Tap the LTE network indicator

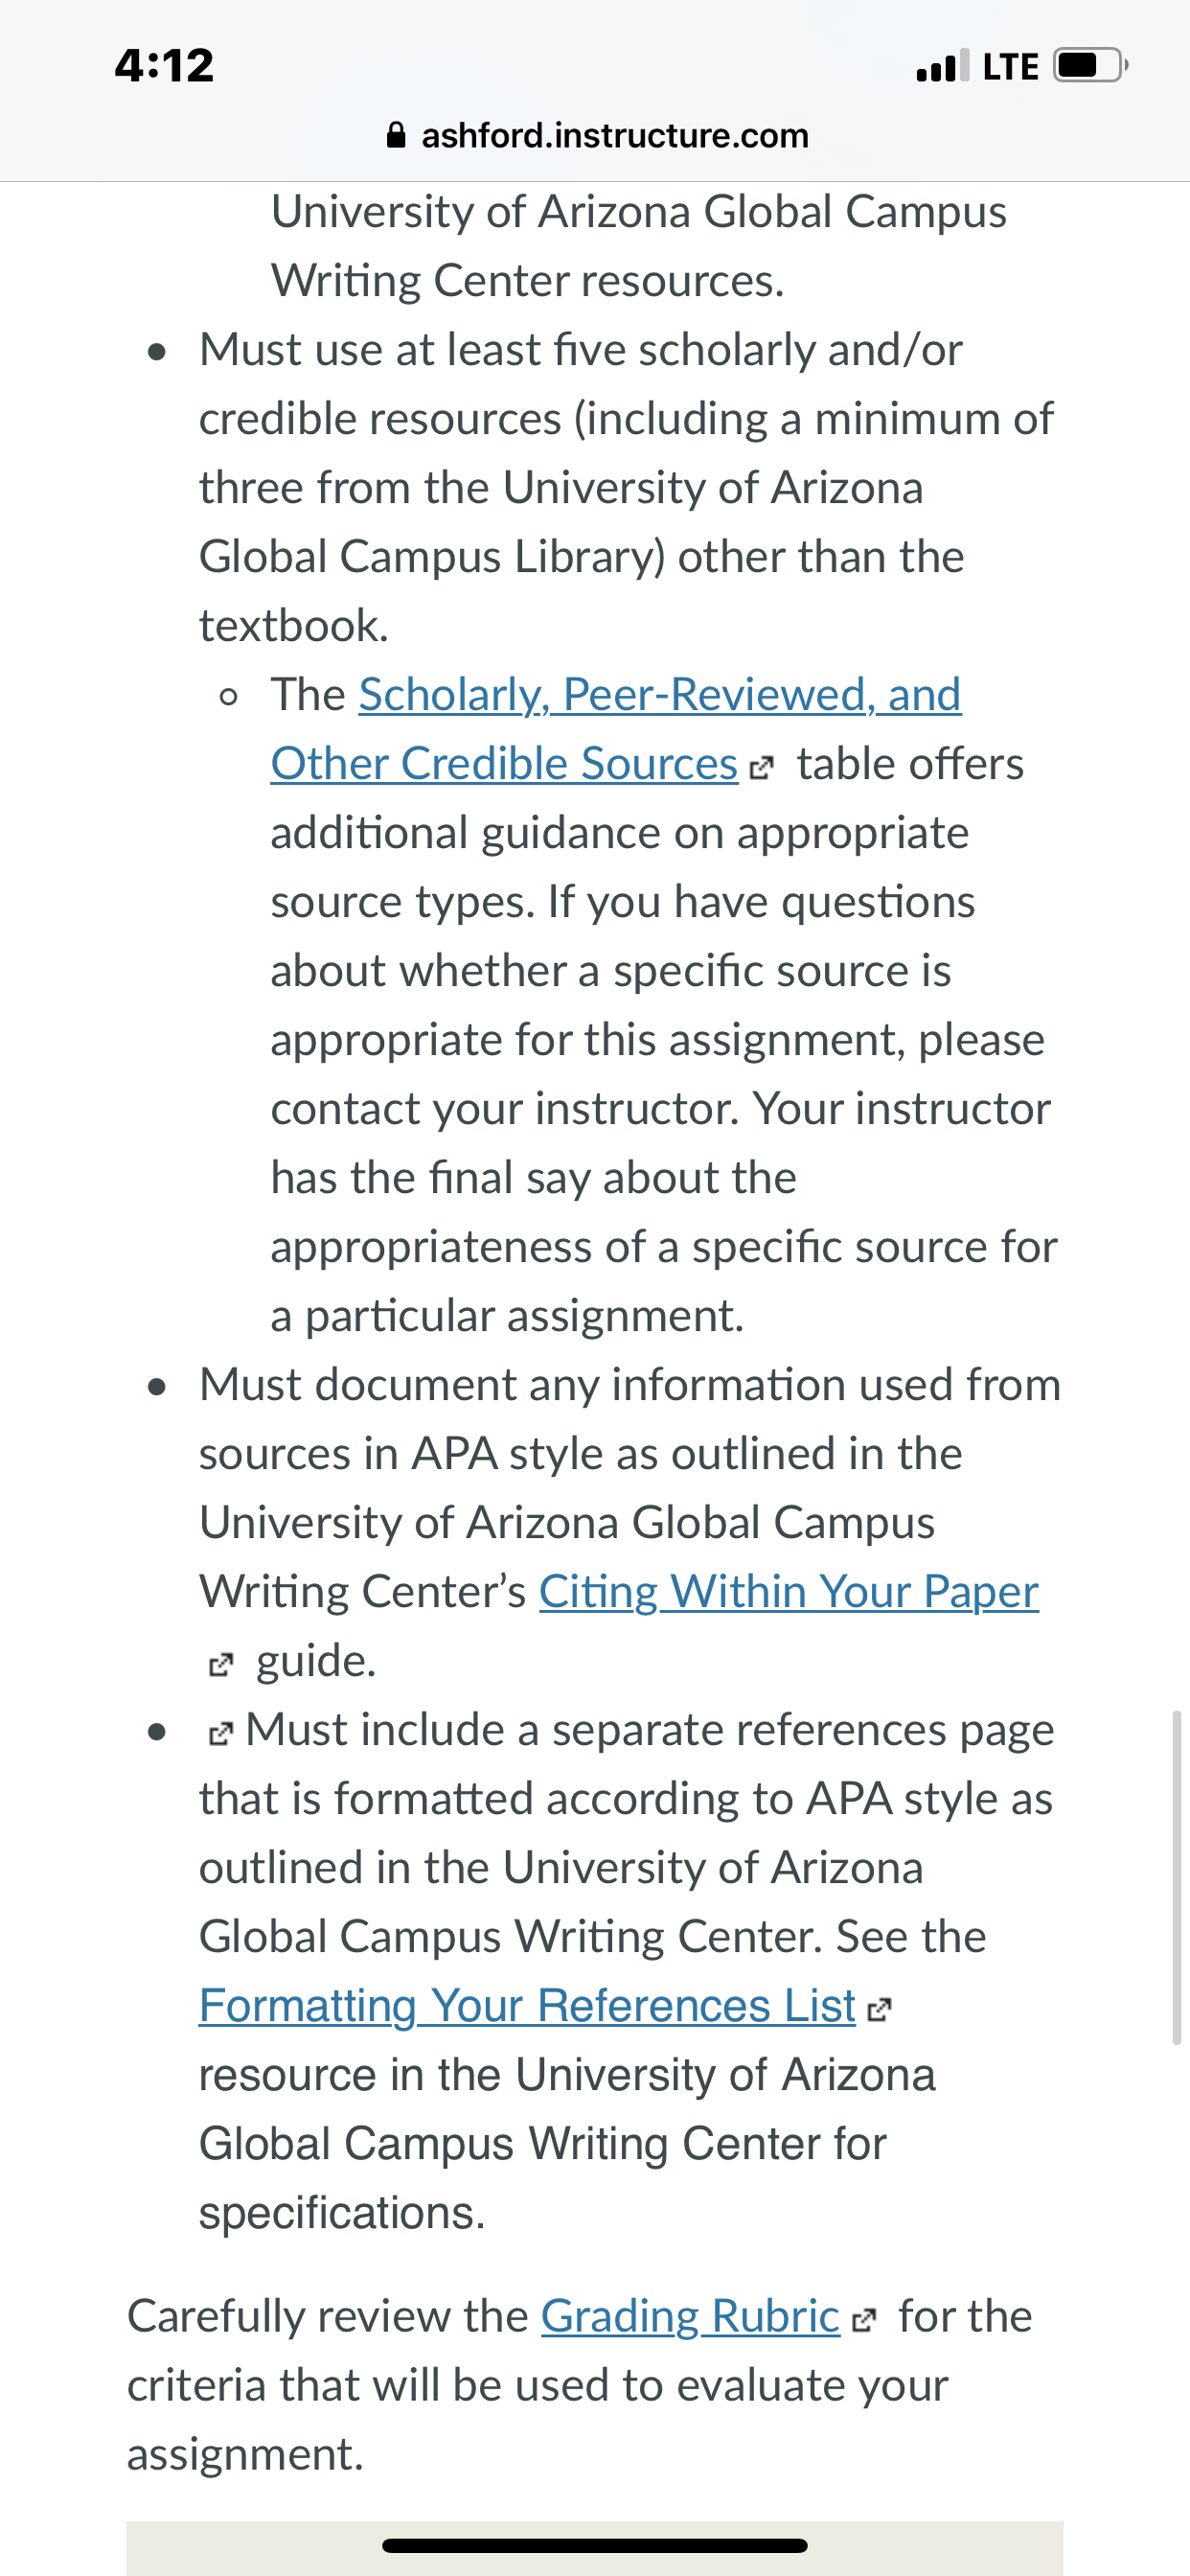[1011, 66]
